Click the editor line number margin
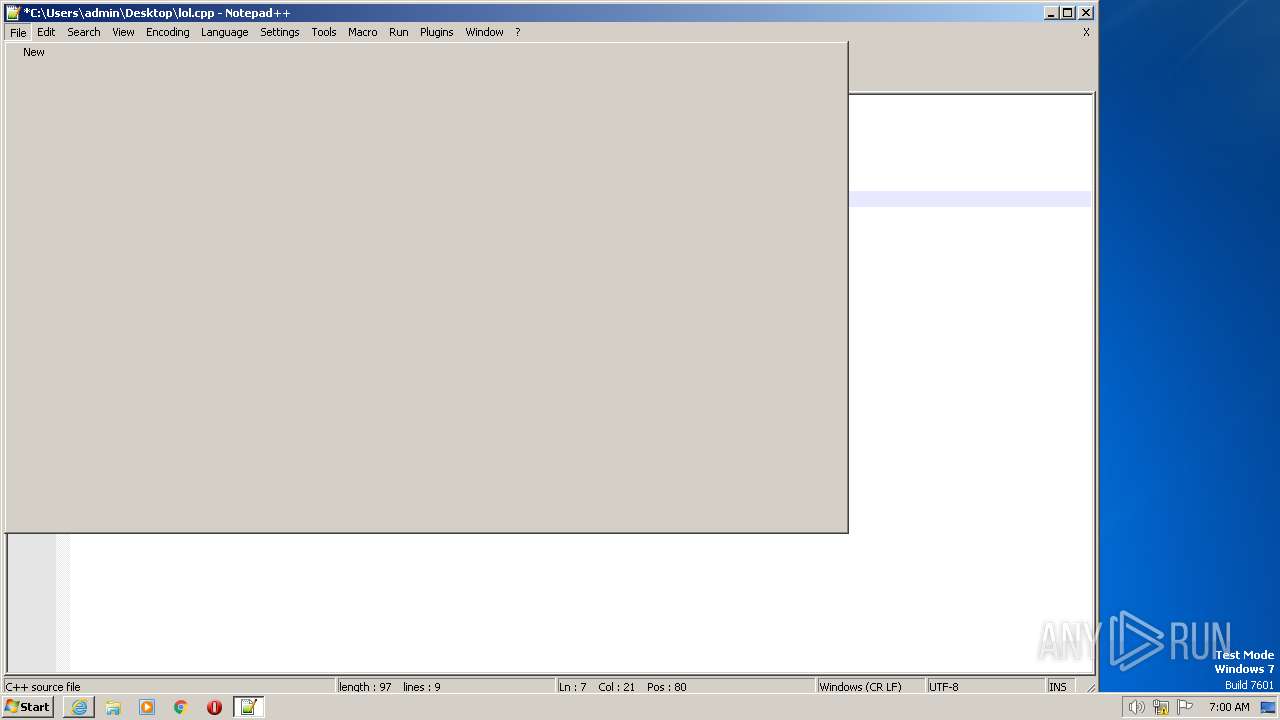The height and width of the screenshot is (720, 1280). click(x=31, y=603)
